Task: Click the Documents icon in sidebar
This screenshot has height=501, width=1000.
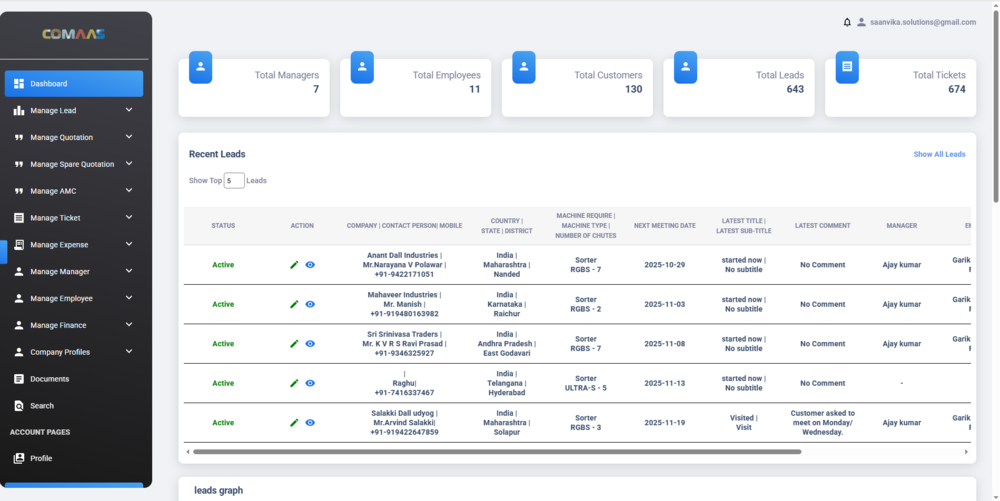Action: (19, 379)
